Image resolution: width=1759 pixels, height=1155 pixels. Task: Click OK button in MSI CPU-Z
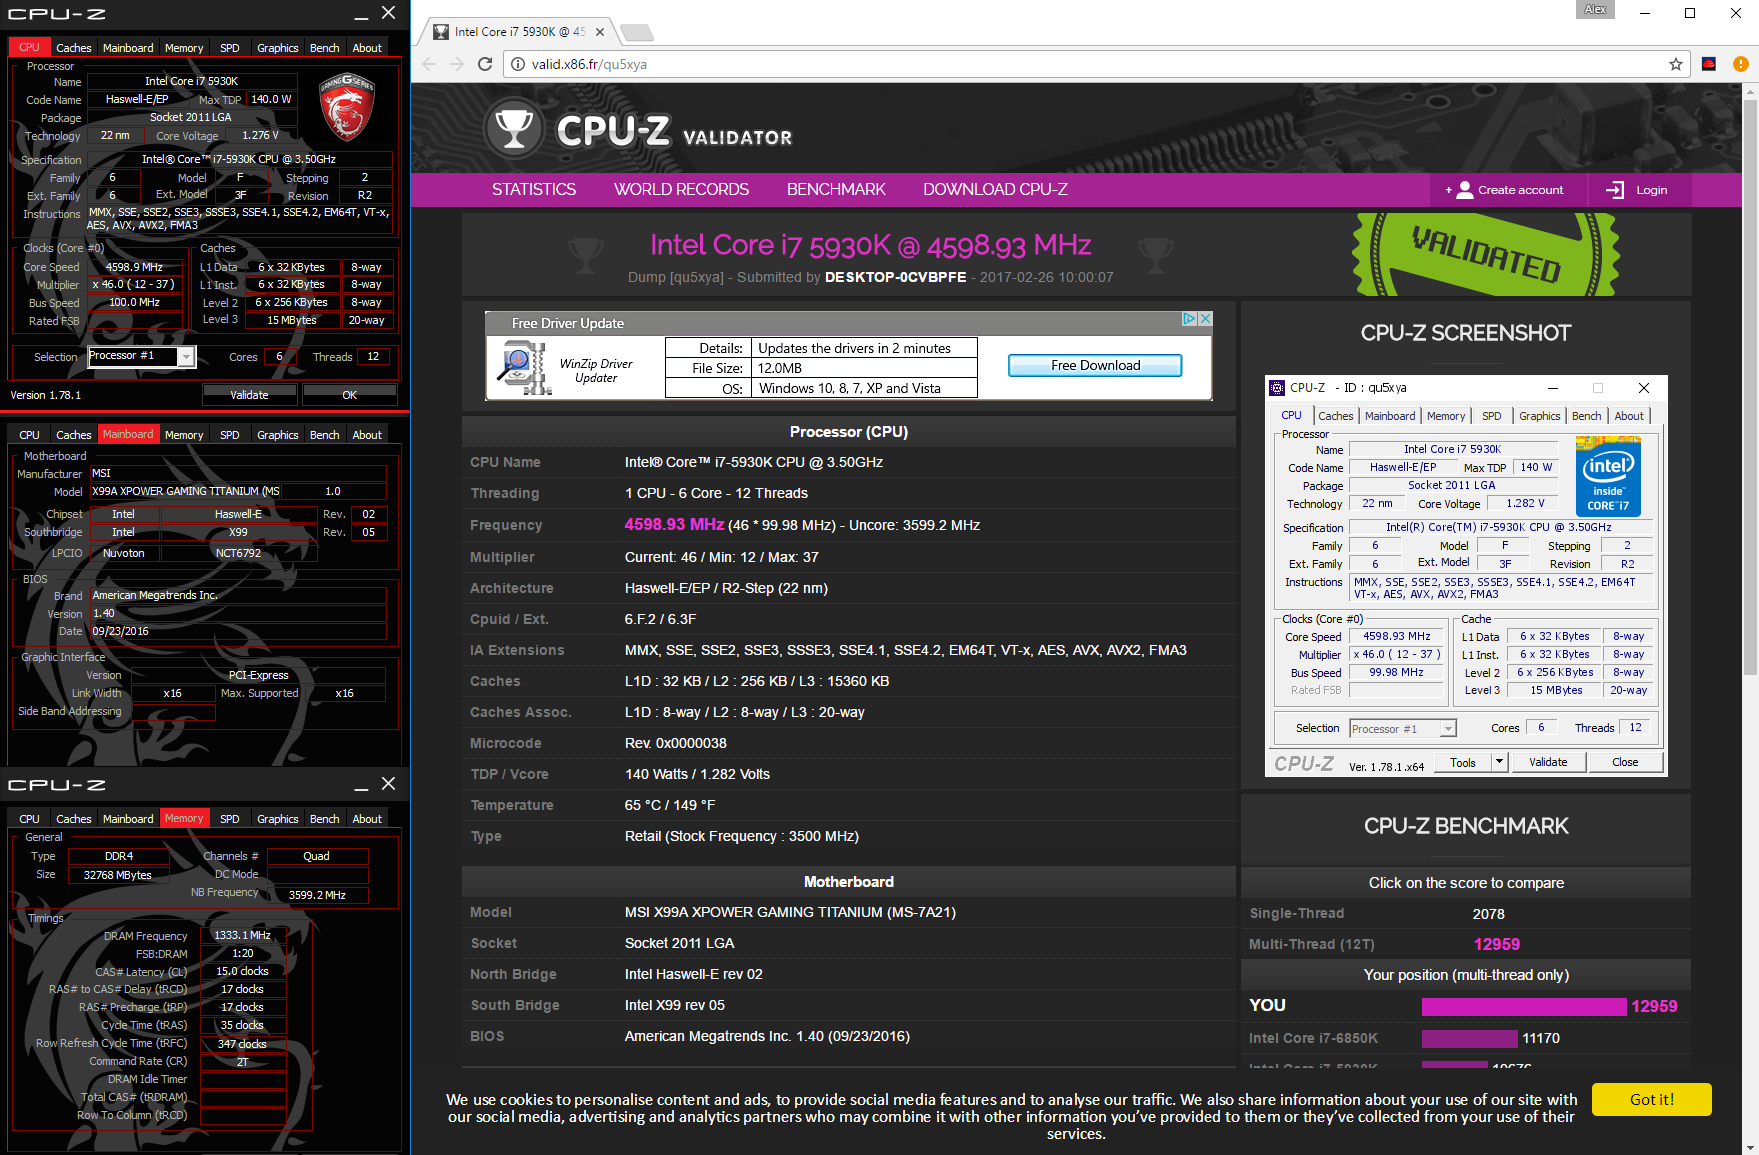click(349, 395)
